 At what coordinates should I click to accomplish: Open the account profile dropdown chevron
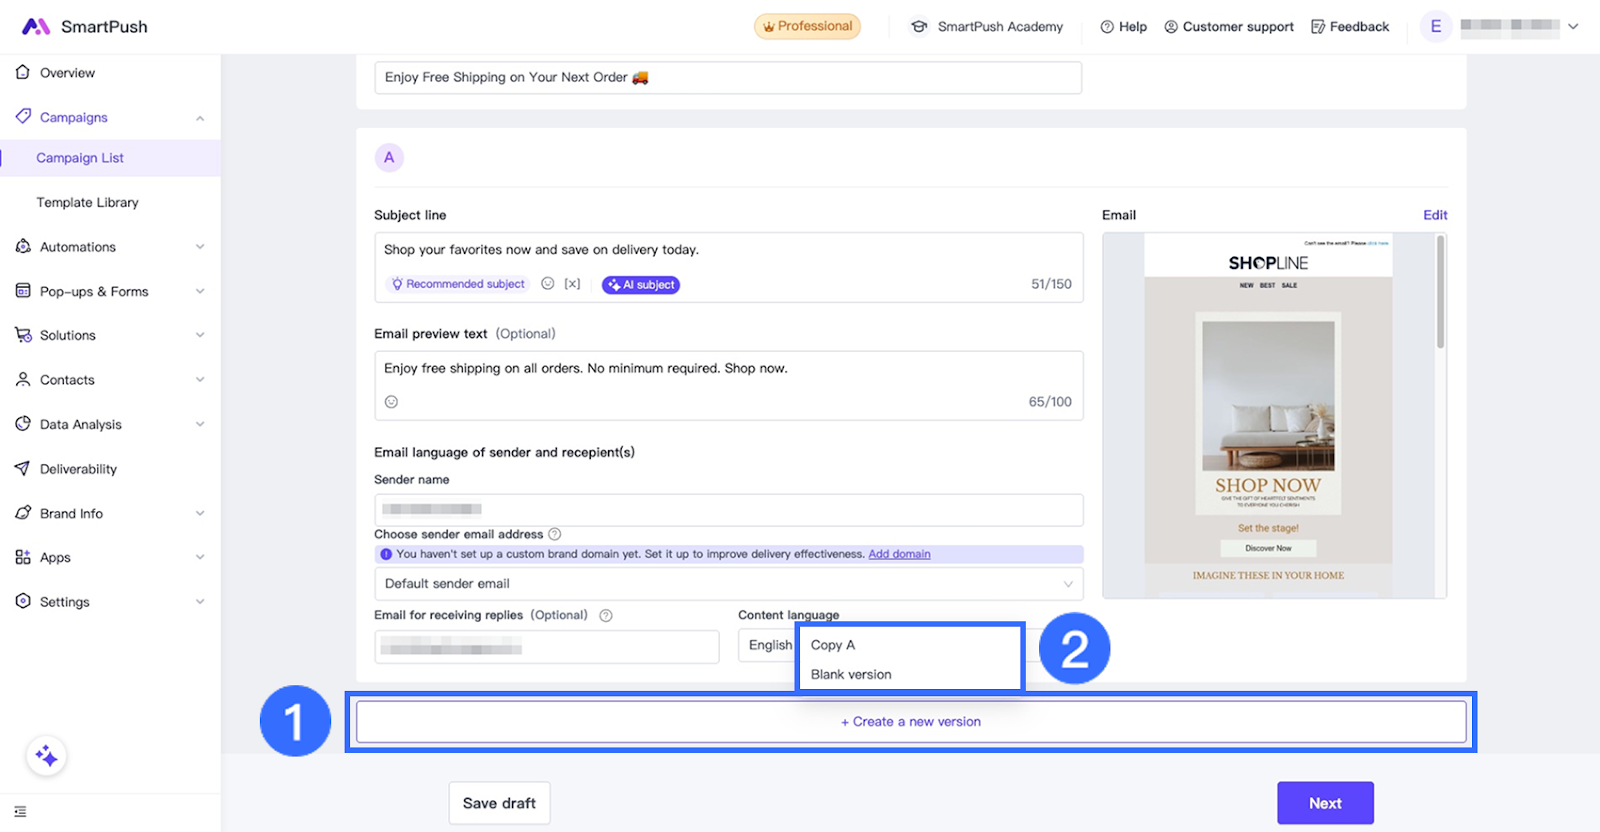coord(1573,27)
